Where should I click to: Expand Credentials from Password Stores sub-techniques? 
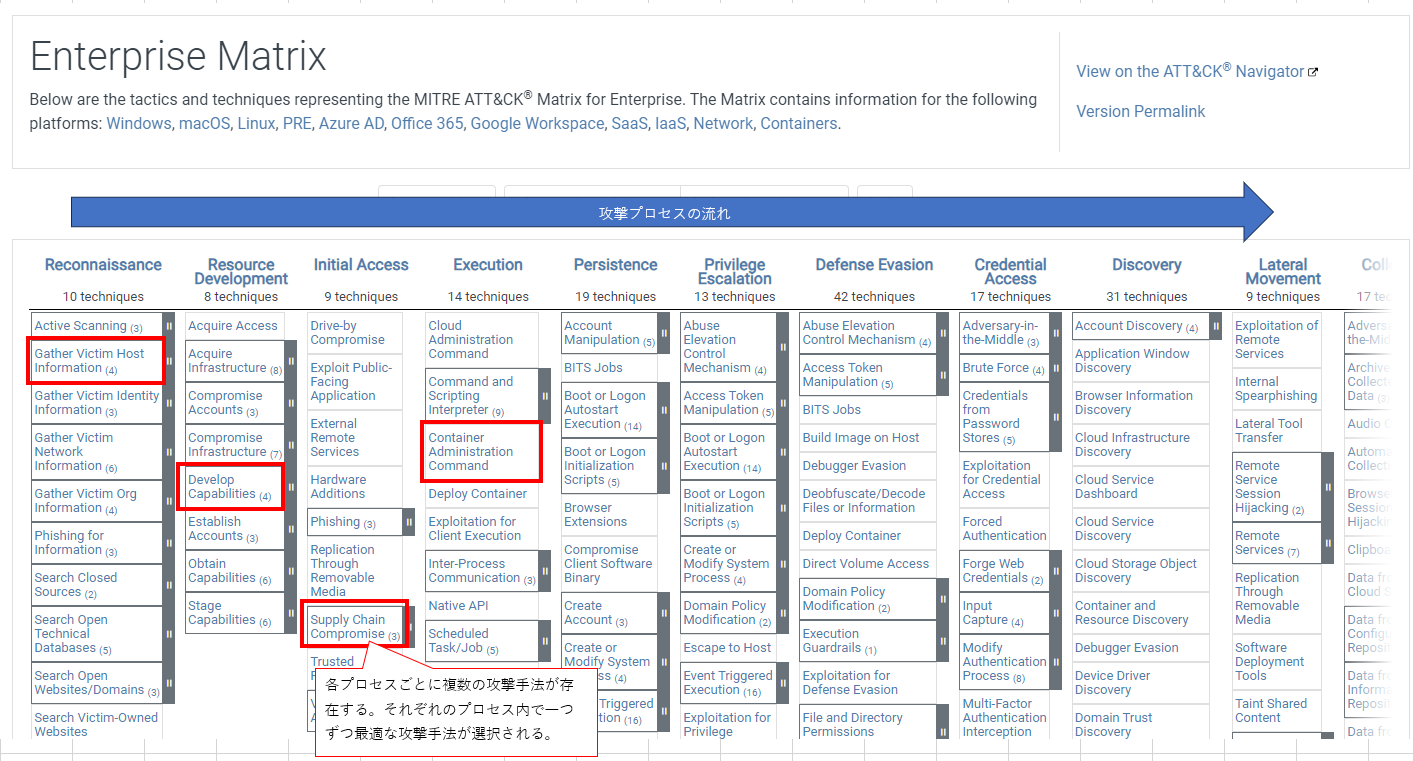pyautogui.click(x=1056, y=417)
